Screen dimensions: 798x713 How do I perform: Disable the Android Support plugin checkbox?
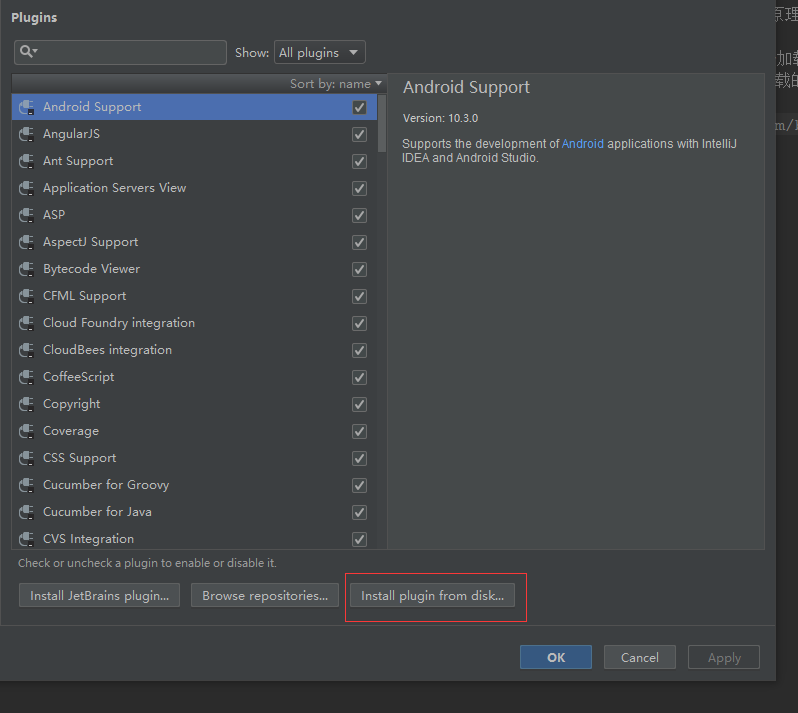pyautogui.click(x=359, y=107)
